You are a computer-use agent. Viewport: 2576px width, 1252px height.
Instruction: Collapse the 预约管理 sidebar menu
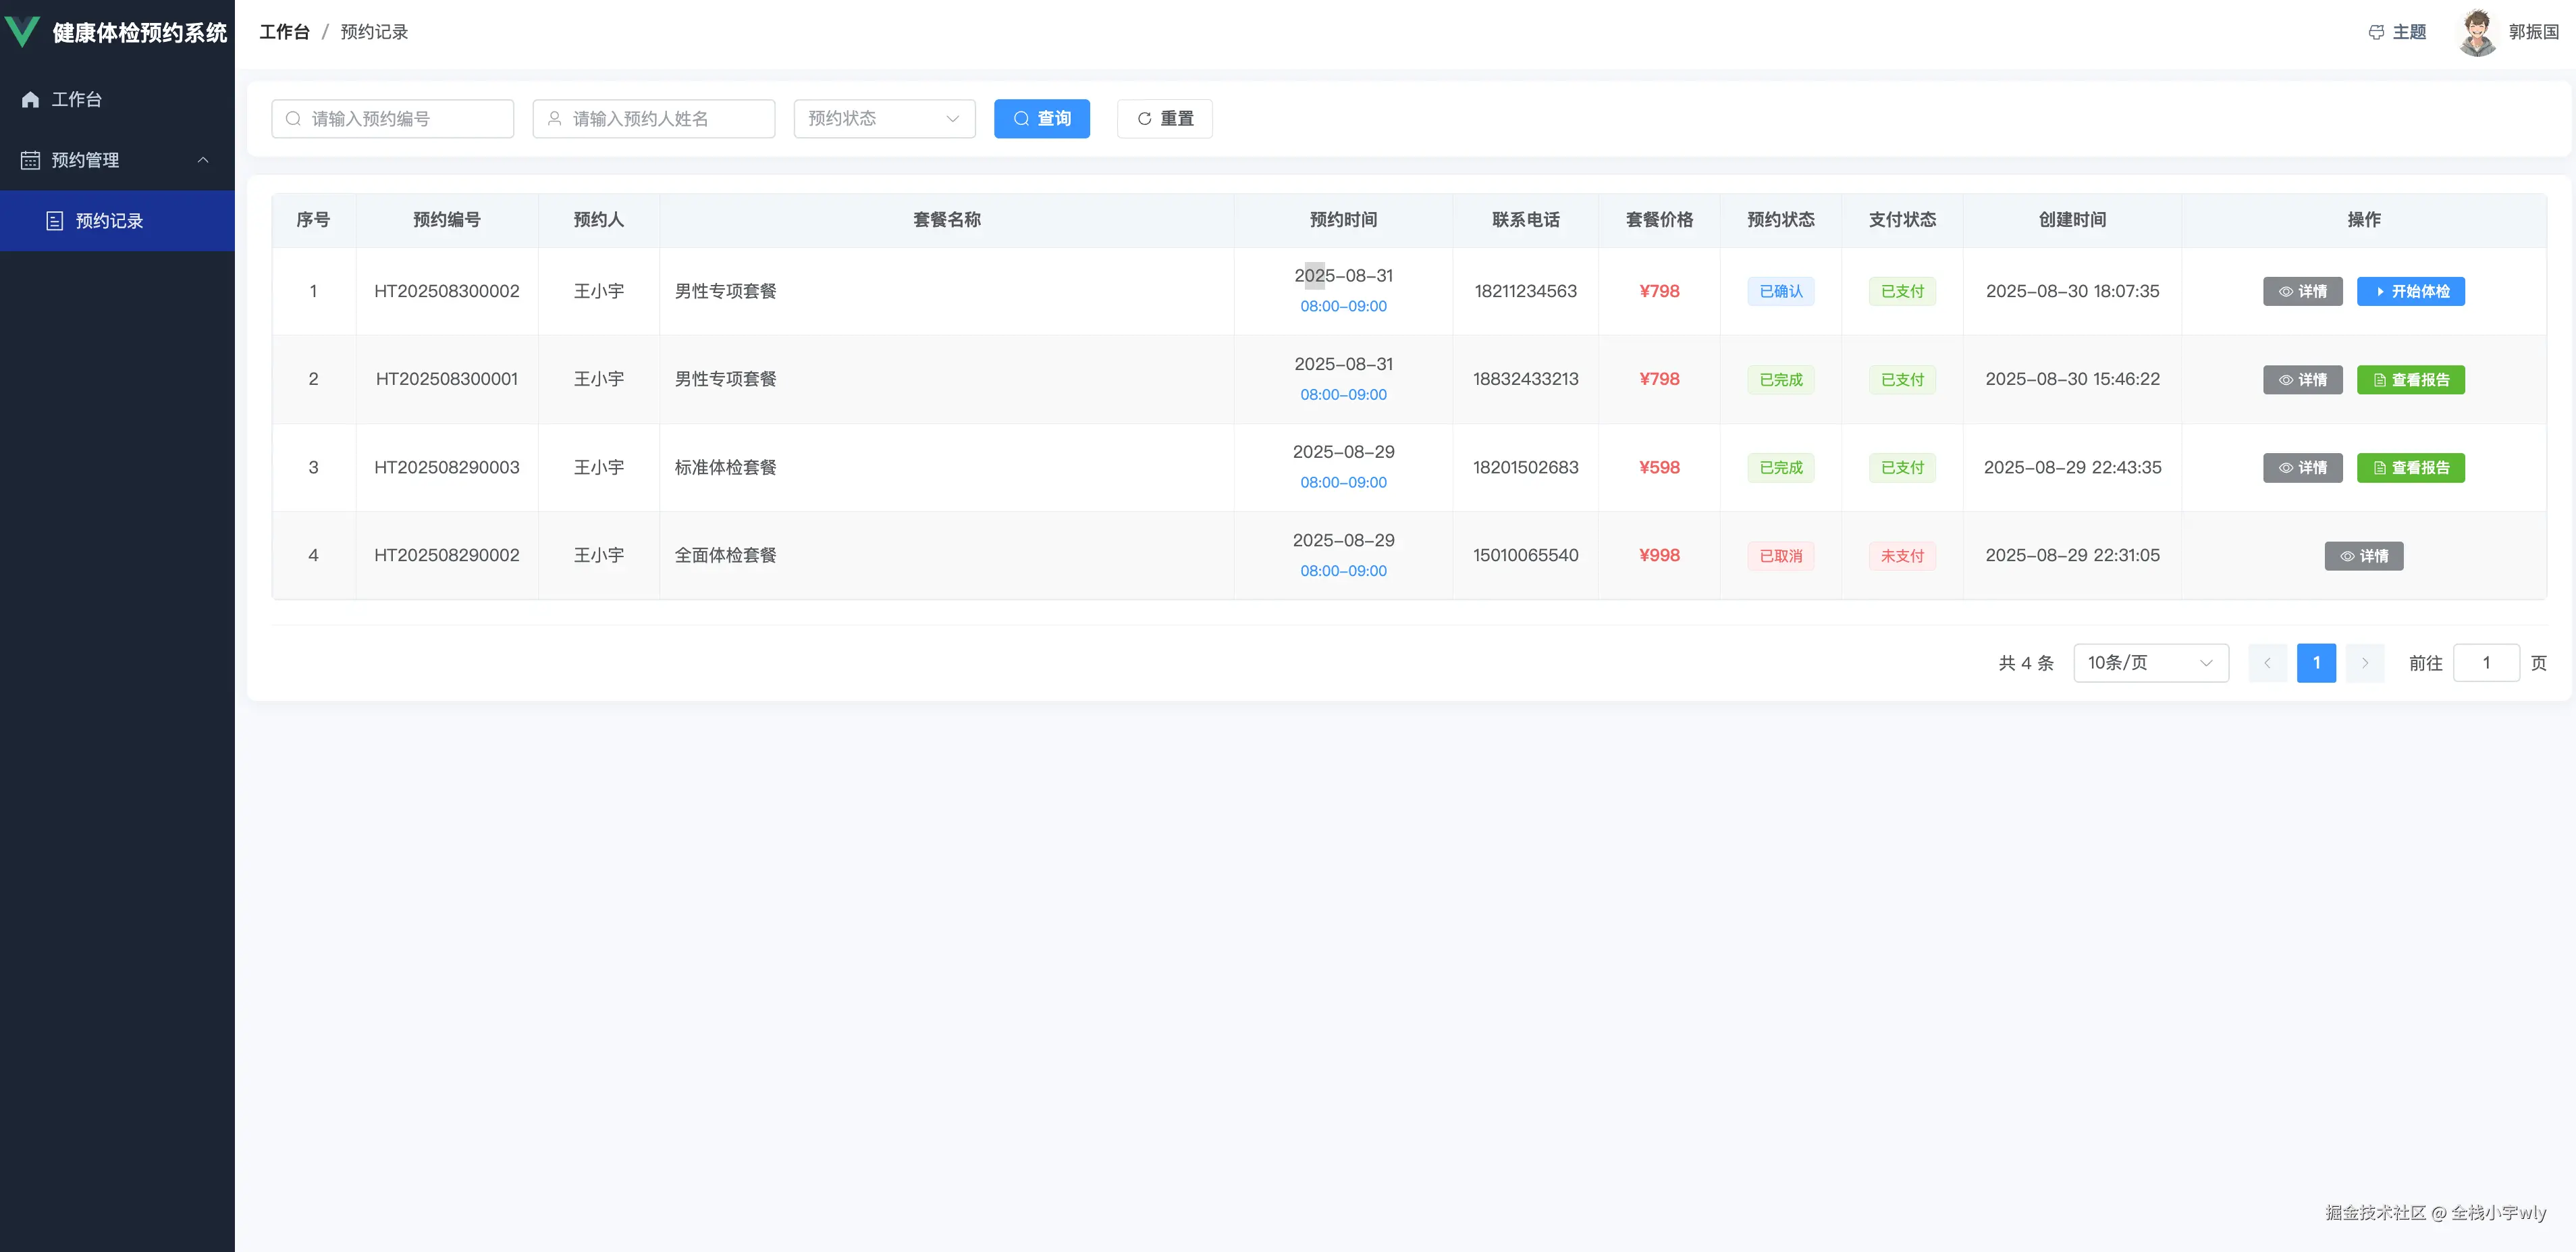pyautogui.click(x=203, y=160)
